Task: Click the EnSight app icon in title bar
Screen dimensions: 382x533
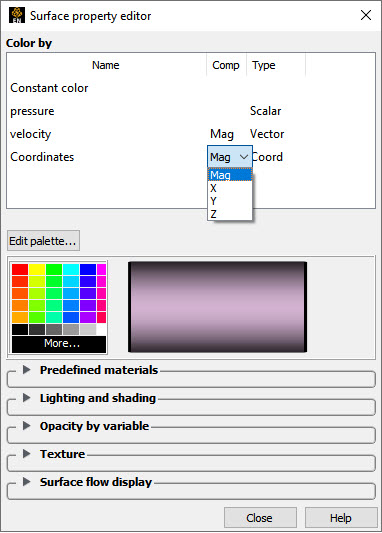Action: point(17,15)
